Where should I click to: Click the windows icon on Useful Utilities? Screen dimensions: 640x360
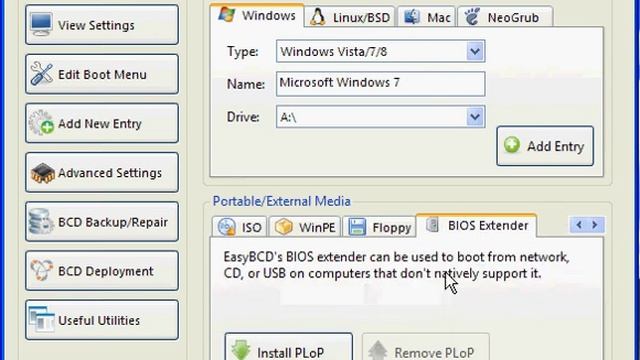click(42, 319)
